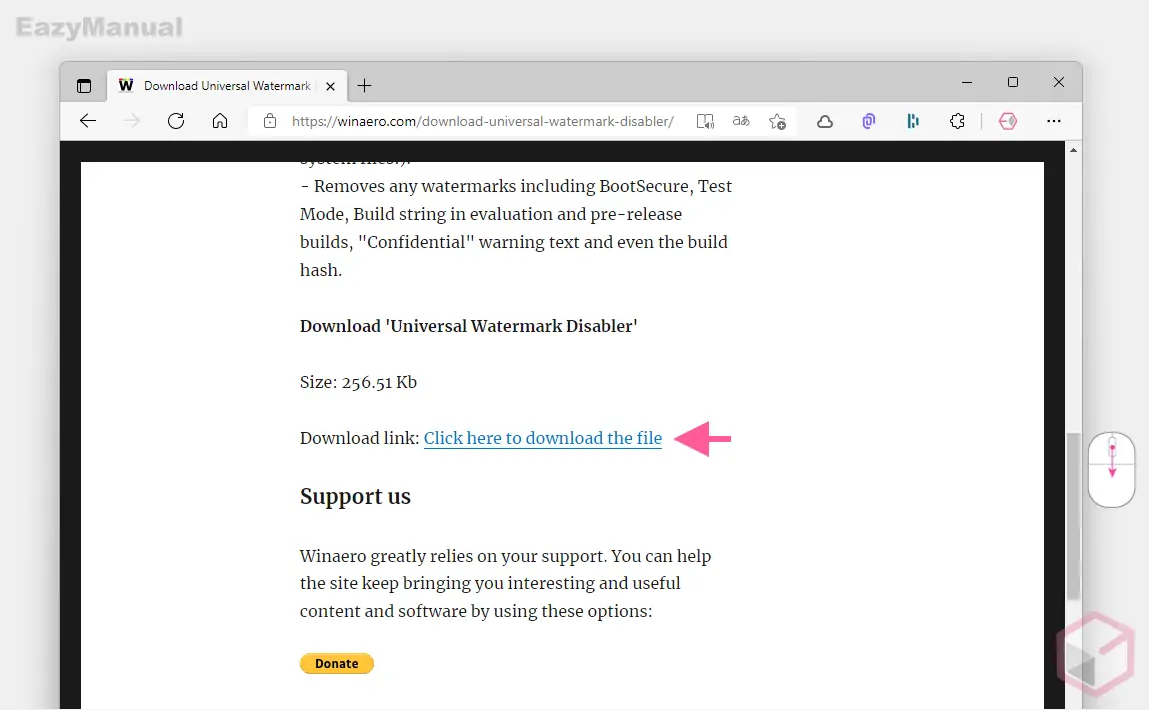Click the Download 'Universal Watermark Disabler' heading
The width and height of the screenshot is (1149, 710).
[x=468, y=326]
